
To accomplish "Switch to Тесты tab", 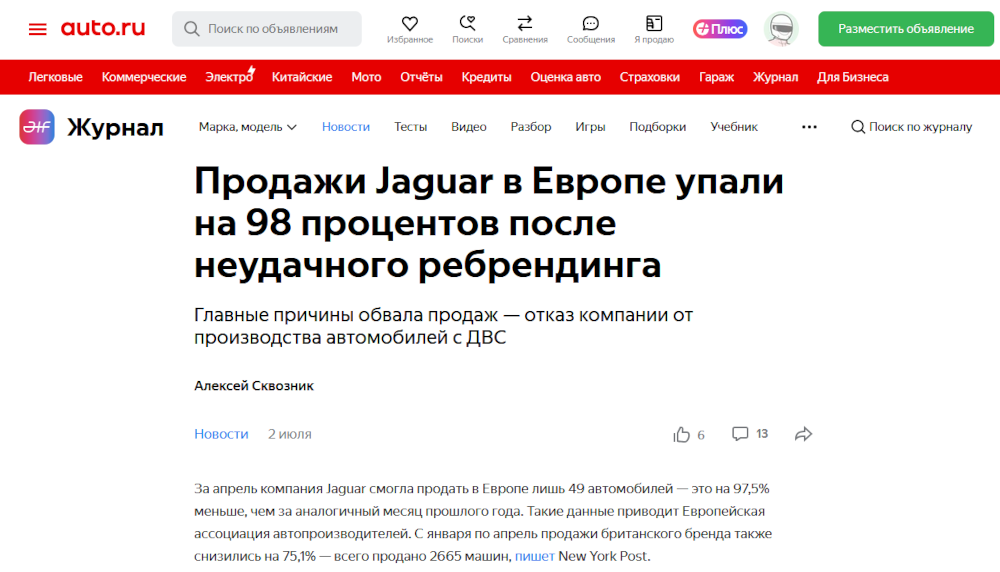I will coord(410,127).
